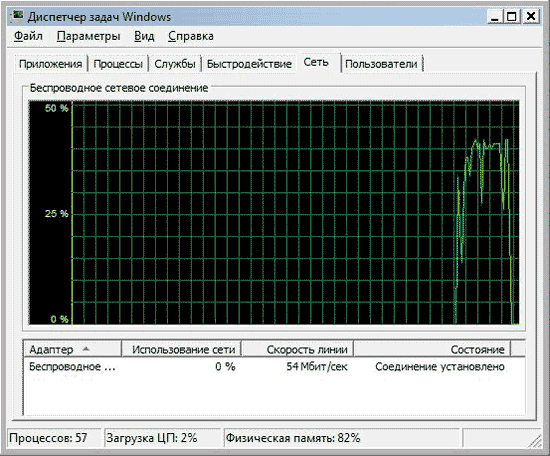This screenshot has height=456, width=550.
Task: Sort by Использование сети column header
Action: [182, 349]
